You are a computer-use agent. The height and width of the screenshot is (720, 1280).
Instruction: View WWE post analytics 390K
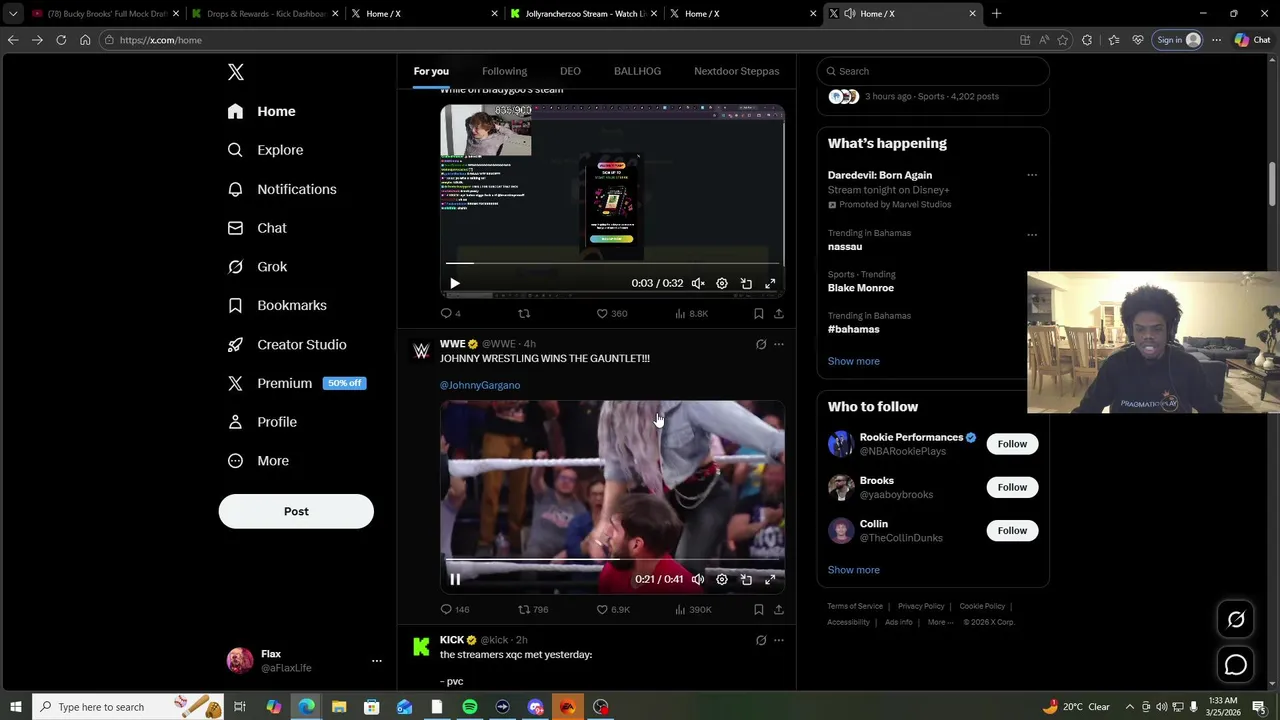pyautogui.click(x=693, y=610)
